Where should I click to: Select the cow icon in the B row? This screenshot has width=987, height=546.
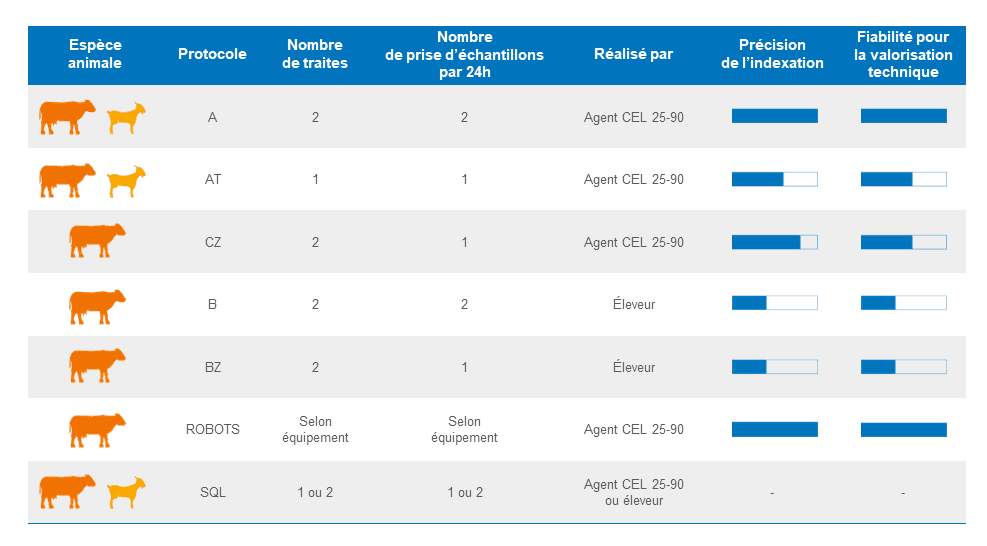click(x=97, y=305)
